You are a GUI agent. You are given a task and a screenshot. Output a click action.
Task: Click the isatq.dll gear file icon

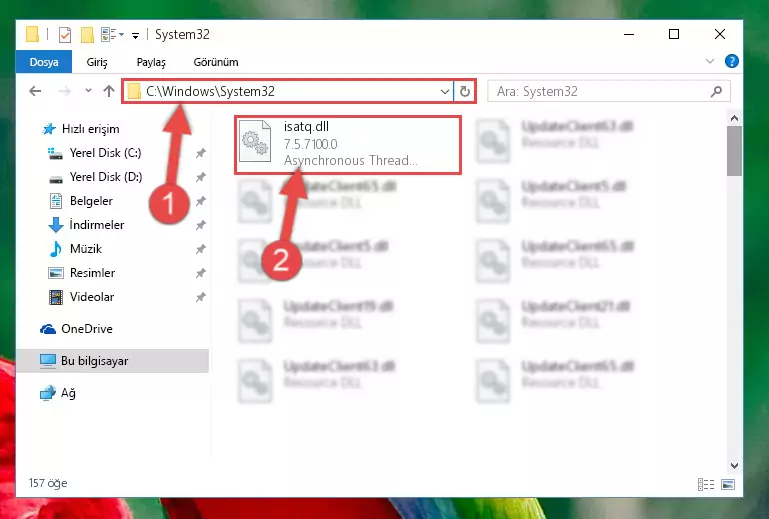click(255, 141)
